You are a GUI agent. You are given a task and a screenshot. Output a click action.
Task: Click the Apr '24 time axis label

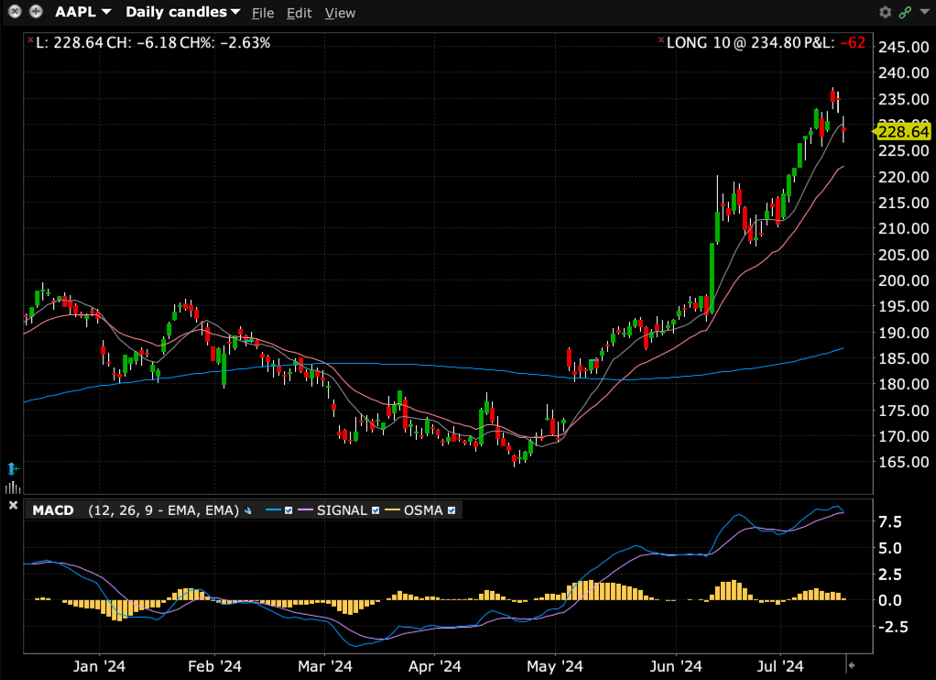tap(435, 666)
